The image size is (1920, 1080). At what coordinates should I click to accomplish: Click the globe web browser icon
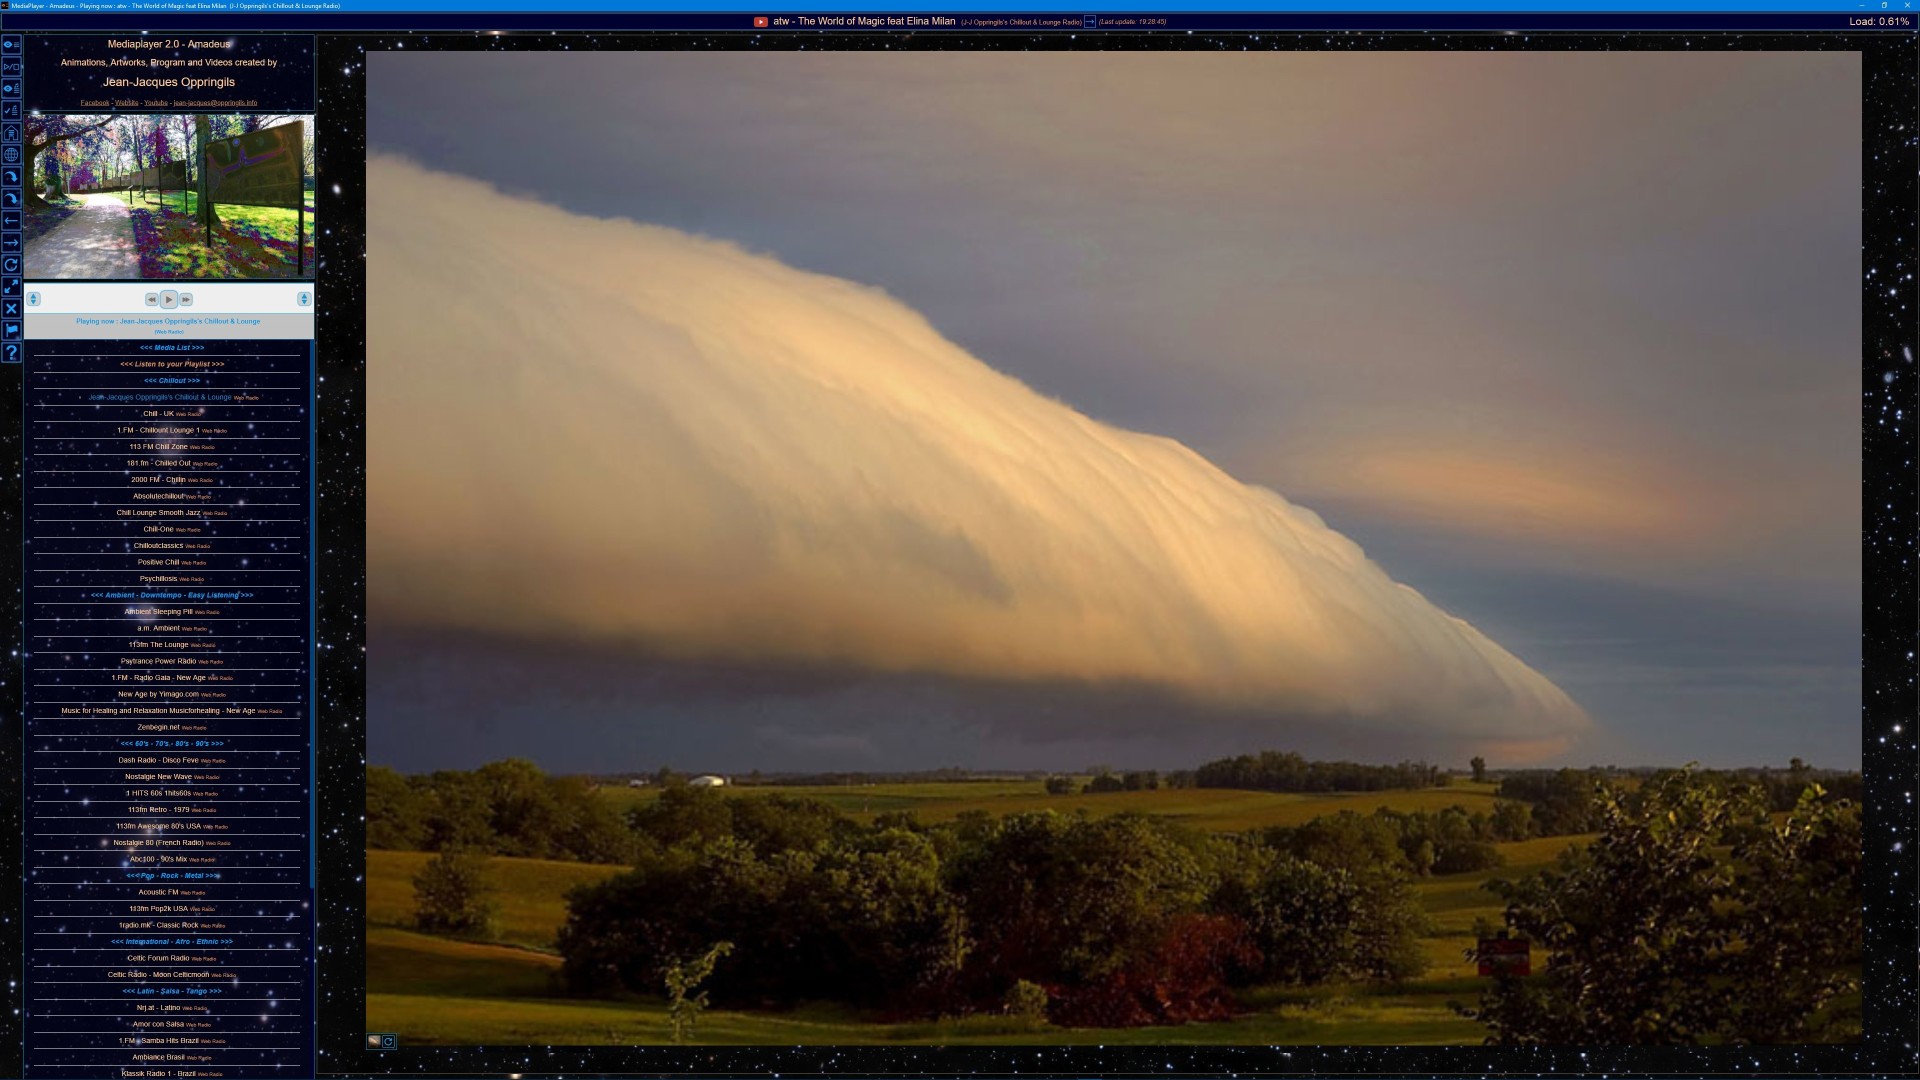click(11, 155)
